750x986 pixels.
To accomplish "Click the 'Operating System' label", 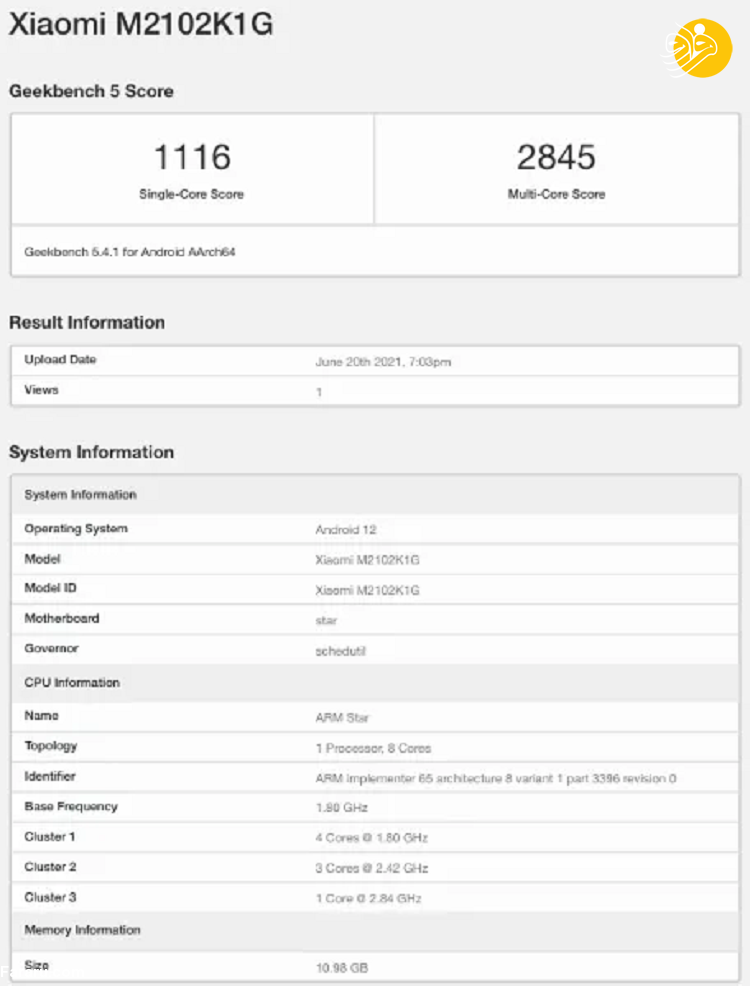I will (76, 529).
